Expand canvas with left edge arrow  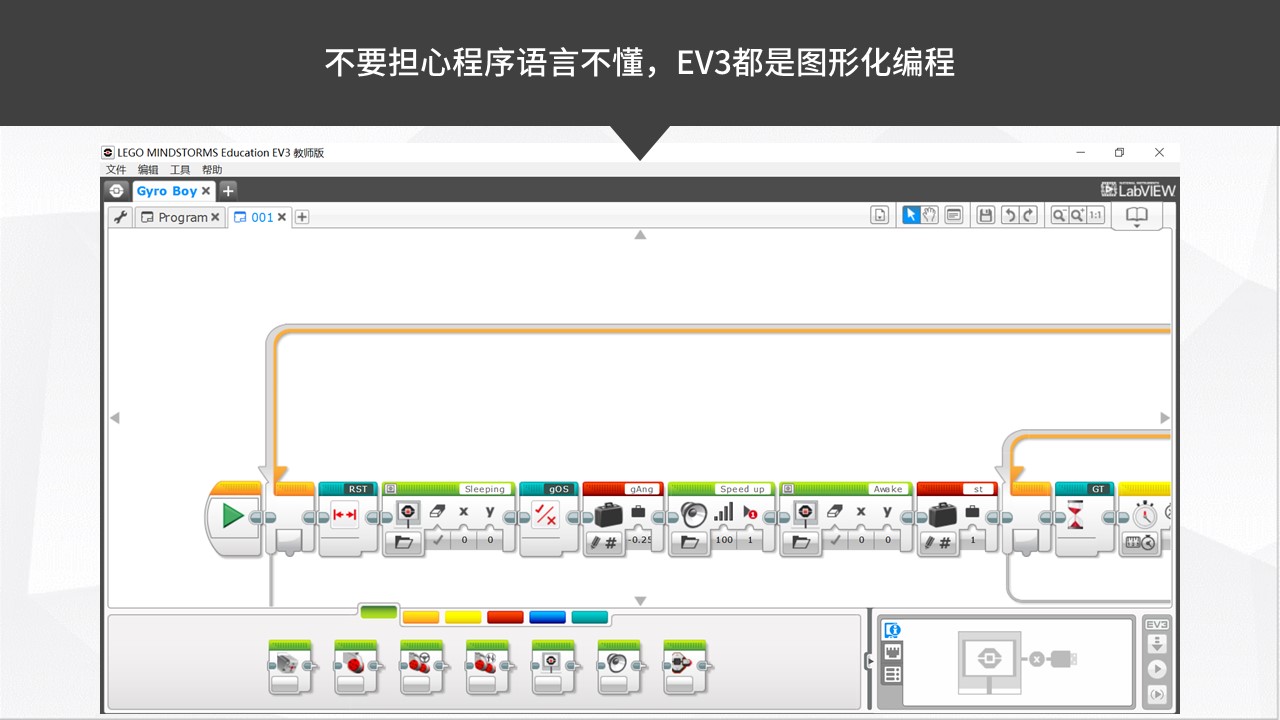[x=114, y=418]
